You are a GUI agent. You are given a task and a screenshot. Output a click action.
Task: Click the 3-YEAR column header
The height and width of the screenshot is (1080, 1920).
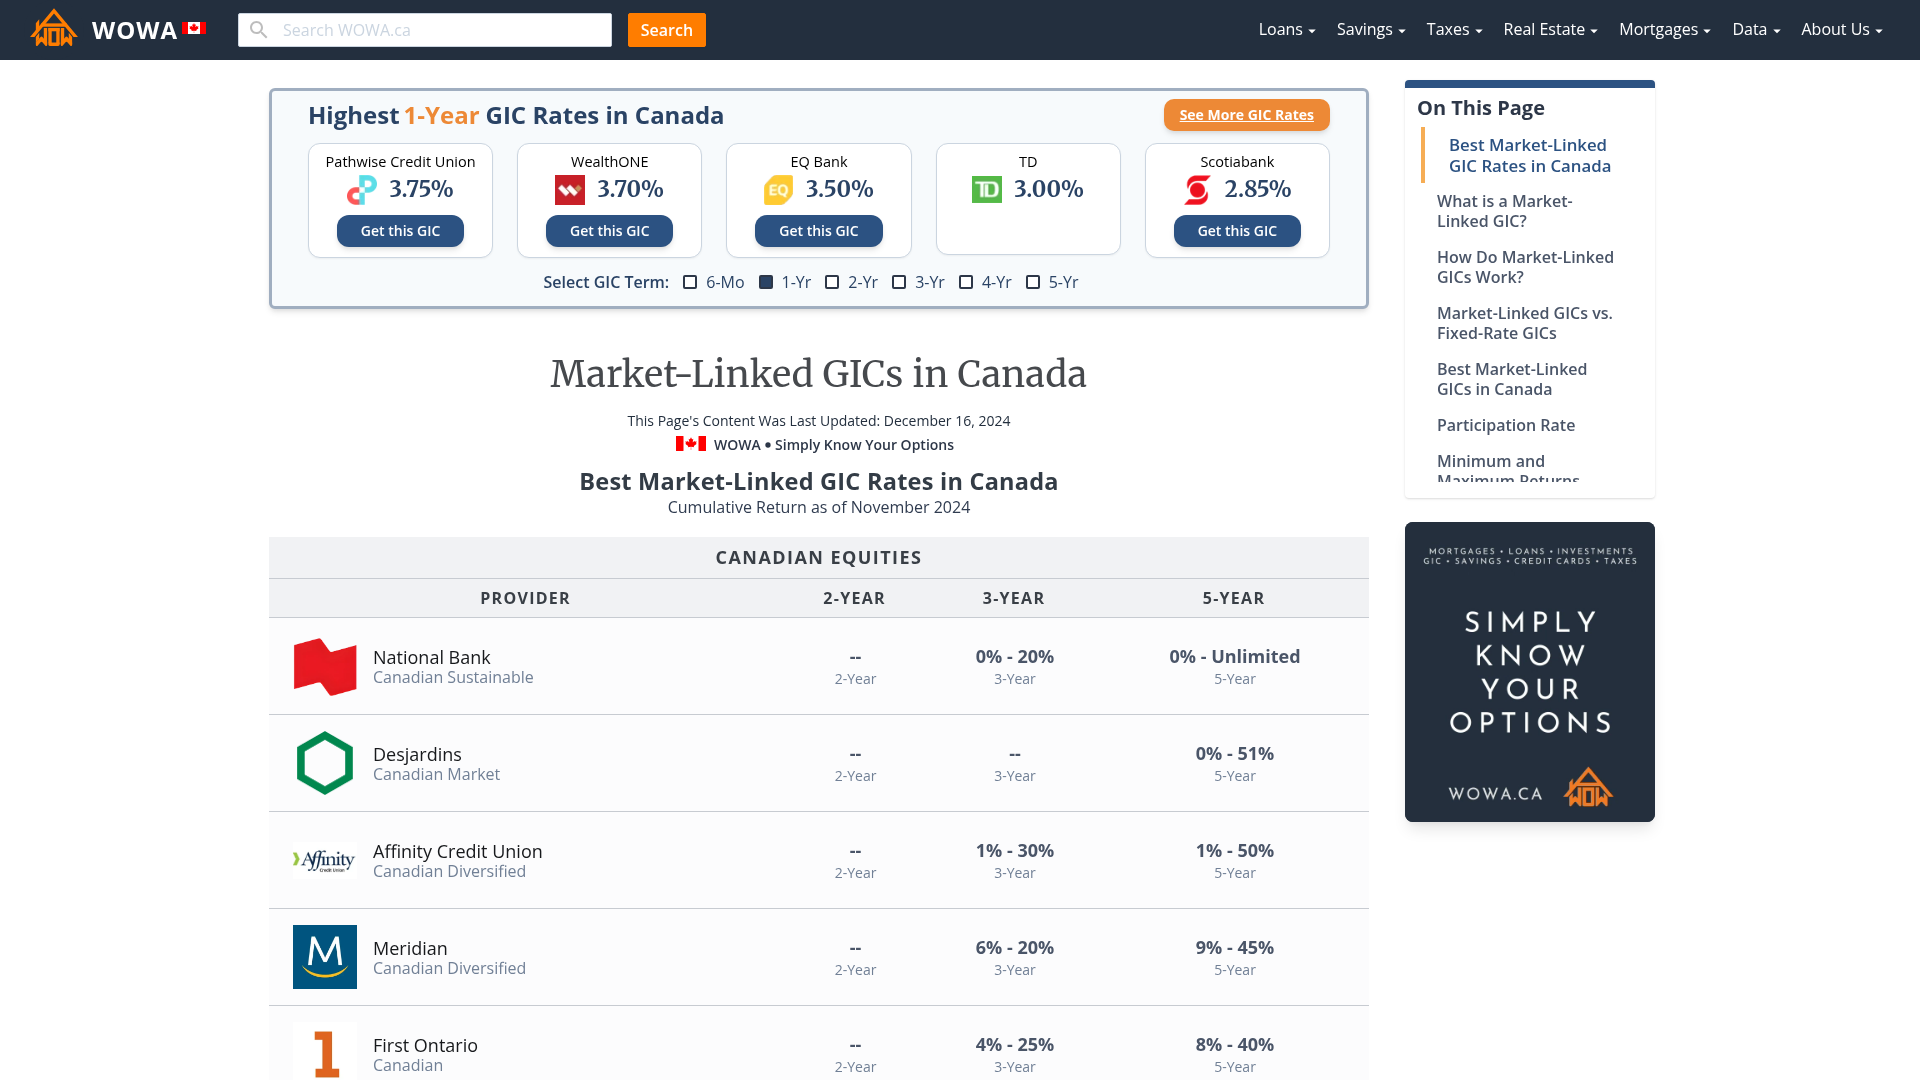point(1013,598)
